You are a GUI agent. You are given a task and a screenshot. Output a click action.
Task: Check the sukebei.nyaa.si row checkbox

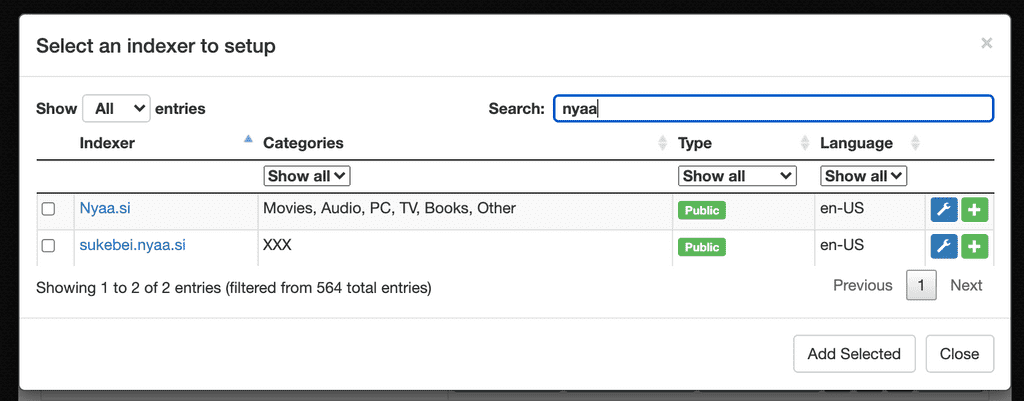(x=48, y=246)
